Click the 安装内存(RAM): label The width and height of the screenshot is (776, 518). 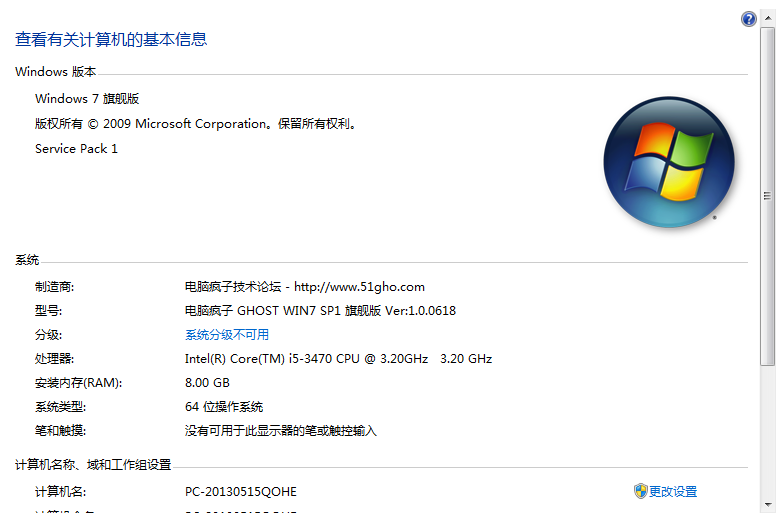[x=78, y=383]
